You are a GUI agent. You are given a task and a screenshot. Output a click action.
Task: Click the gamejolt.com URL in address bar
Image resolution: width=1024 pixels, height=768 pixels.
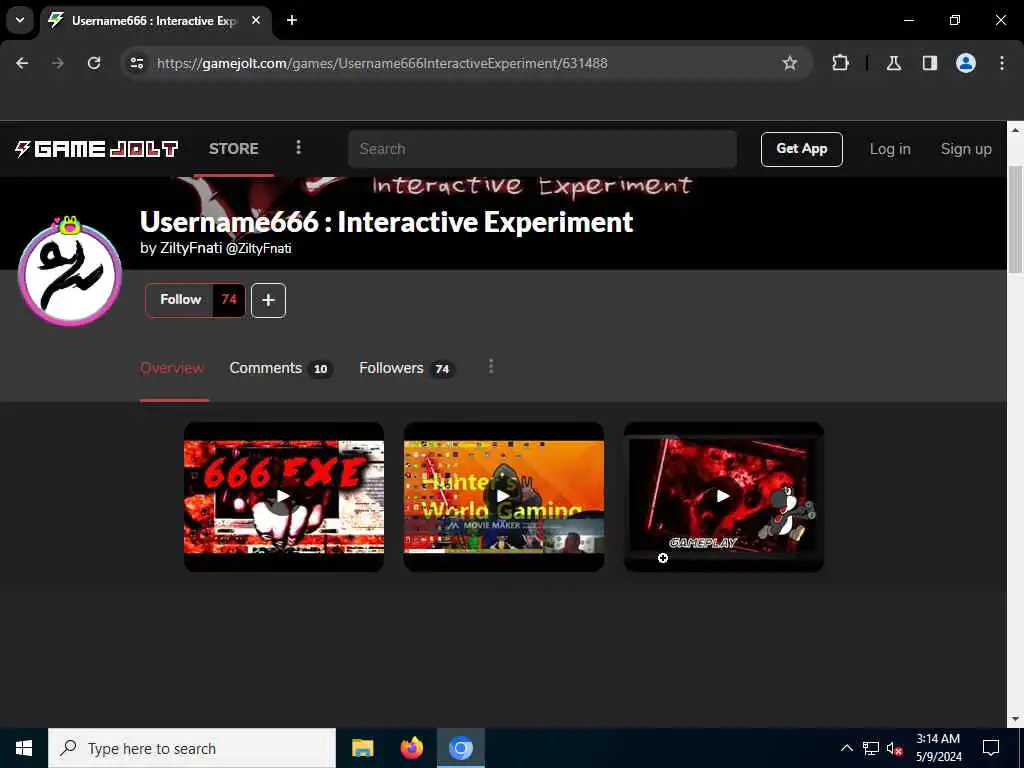tap(382, 63)
